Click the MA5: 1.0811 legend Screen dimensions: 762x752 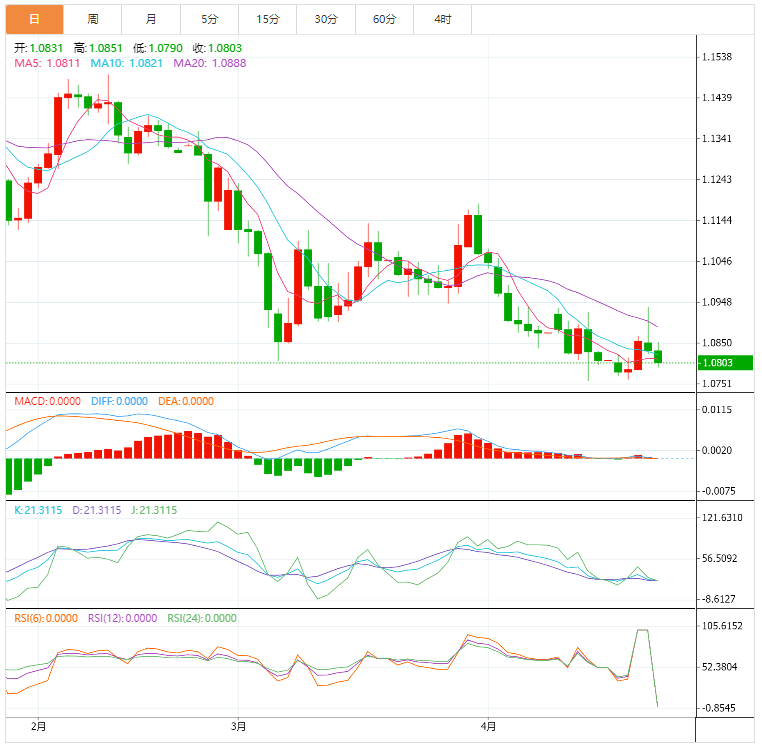point(47,63)
